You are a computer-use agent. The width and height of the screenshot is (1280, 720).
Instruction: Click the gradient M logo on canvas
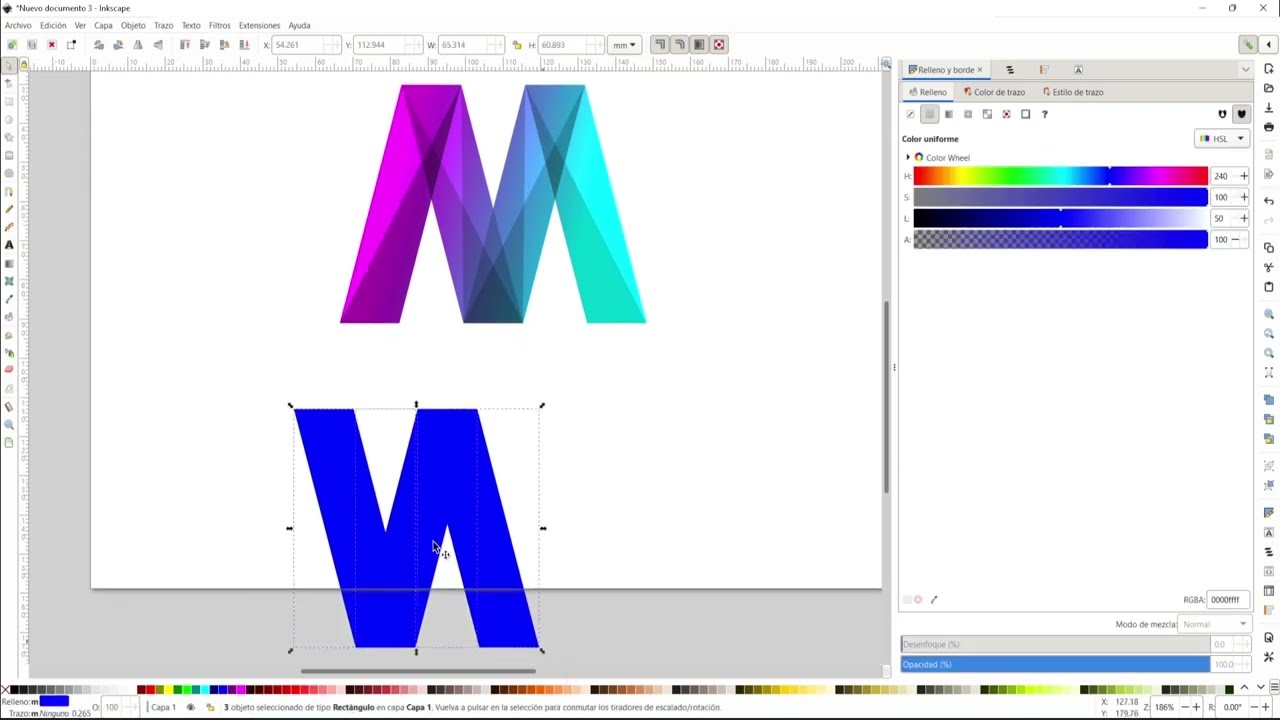pyautogui.click(x=493, y=204)
